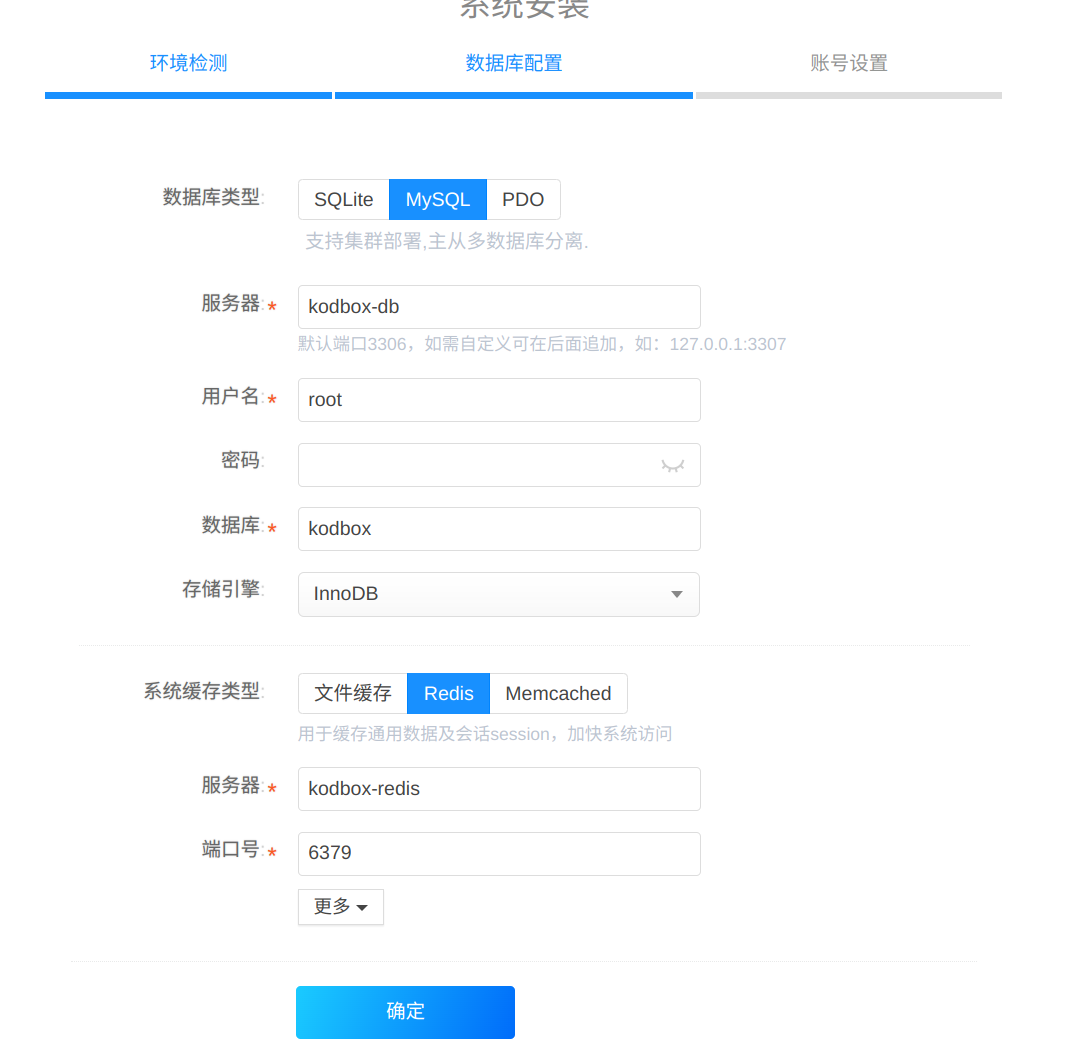Viewport: 1083px width, 1041px height.
Task: Click the 默认端口3306 hint text
Action: 542,344
